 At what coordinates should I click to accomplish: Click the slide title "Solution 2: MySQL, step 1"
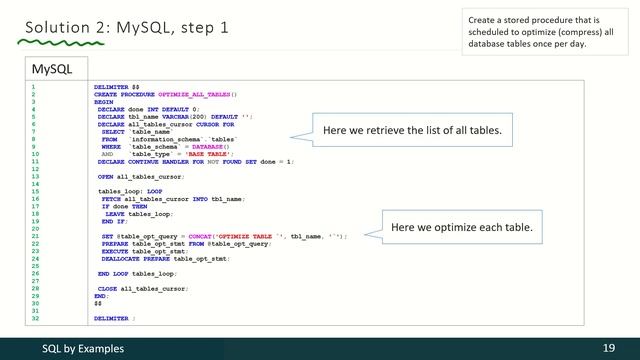point(127,27)
